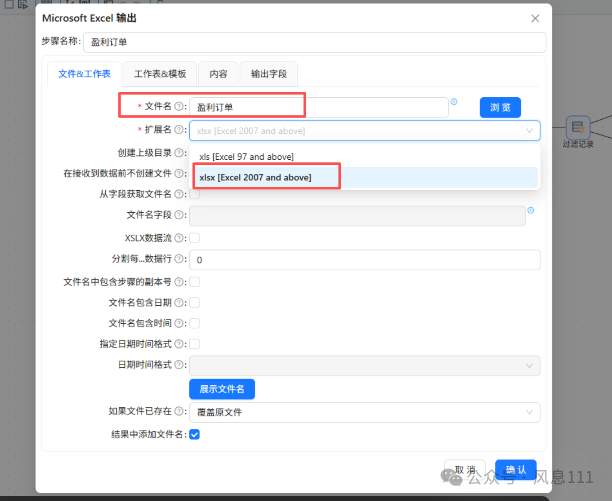The height and width of the screenshot is (501, 612).
Task: Click the 浏览 browse button
Action: point(500,107)
